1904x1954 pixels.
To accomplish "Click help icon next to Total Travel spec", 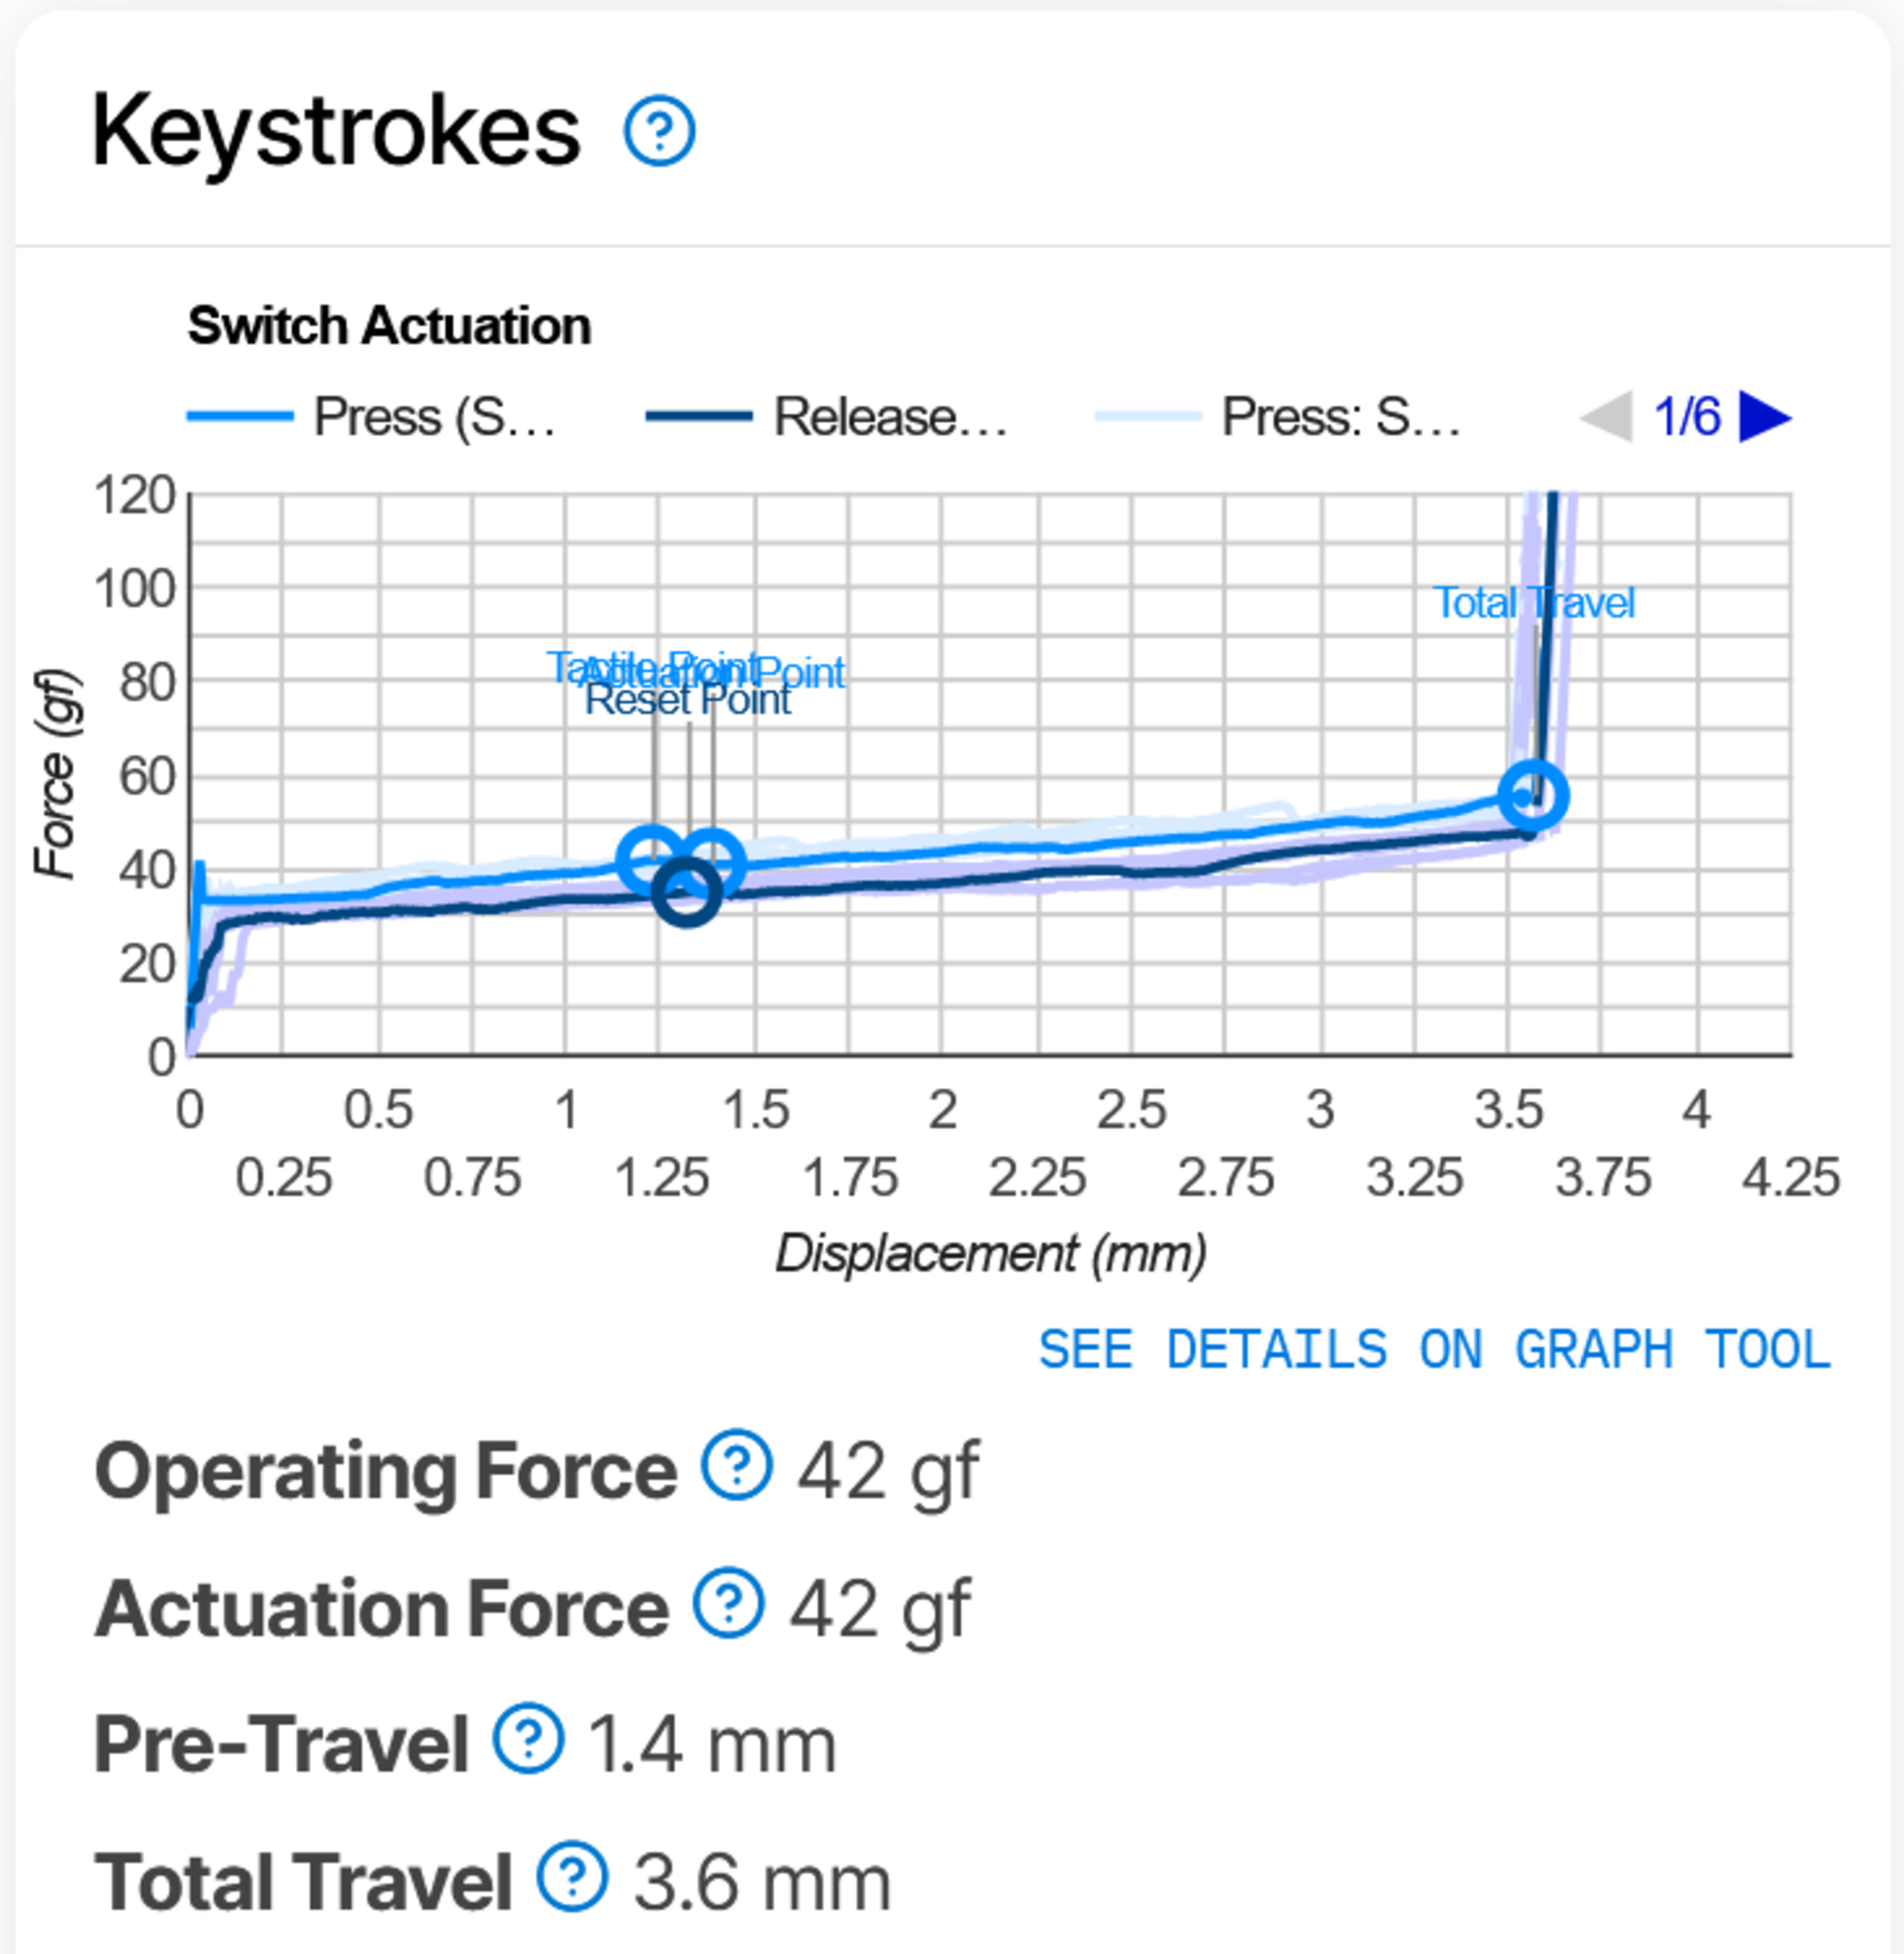I will tap(572, 1876).
